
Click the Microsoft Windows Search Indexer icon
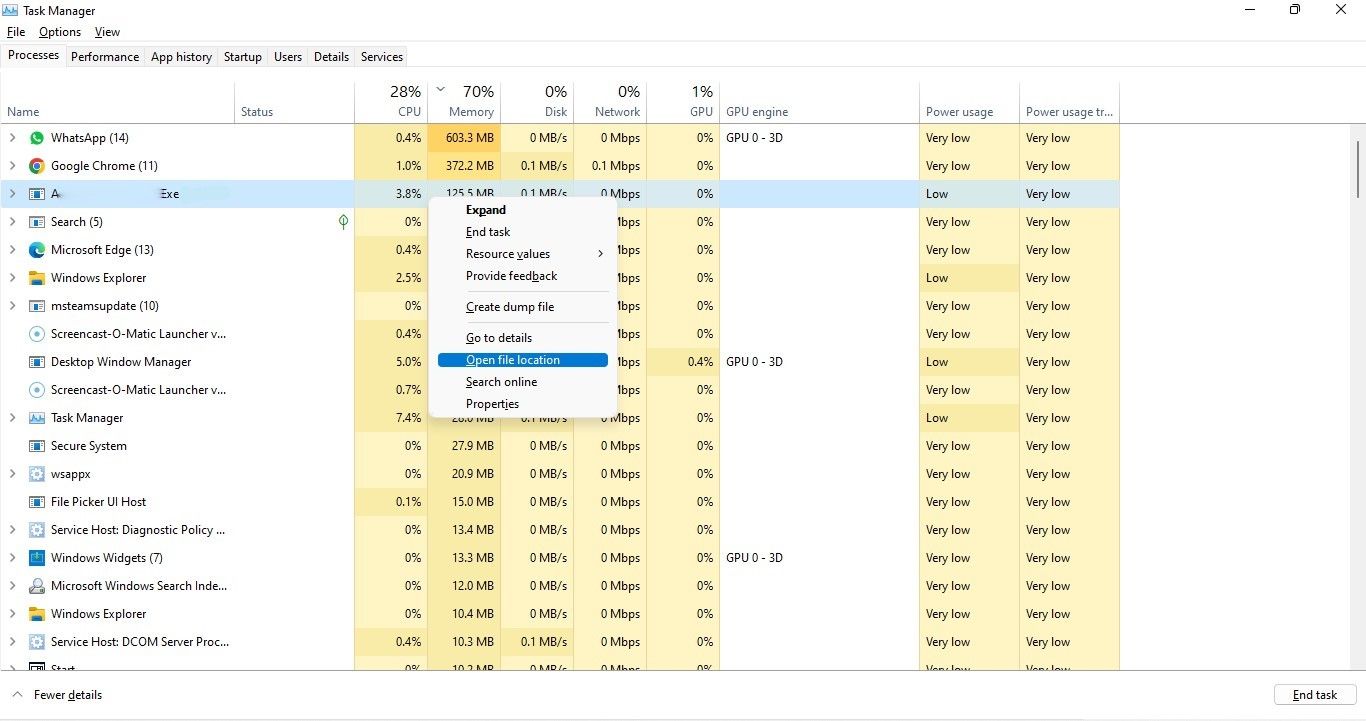click(37, 586)
